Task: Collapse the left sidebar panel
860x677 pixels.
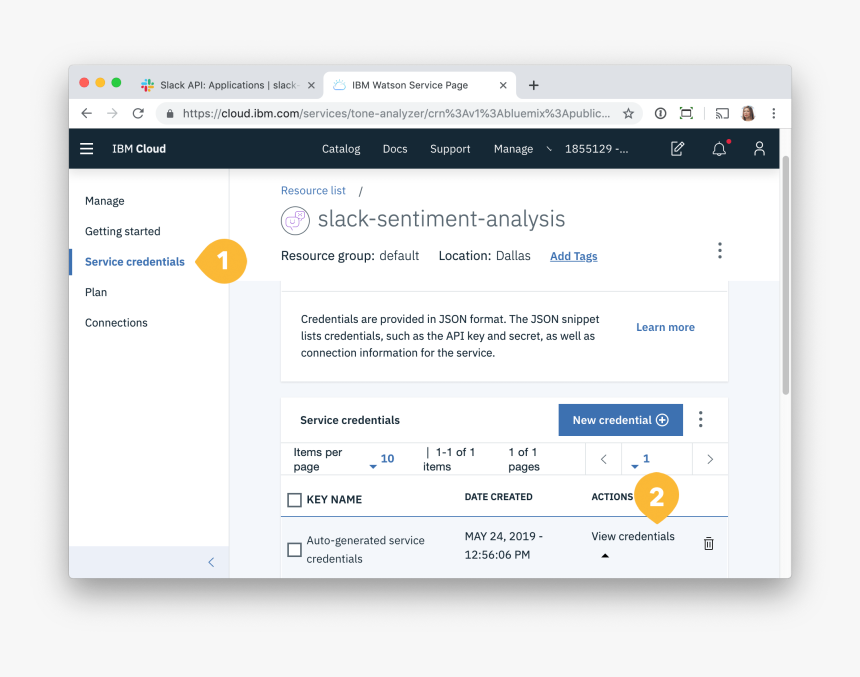Action: pyautogui.click(x=211, y=562)
